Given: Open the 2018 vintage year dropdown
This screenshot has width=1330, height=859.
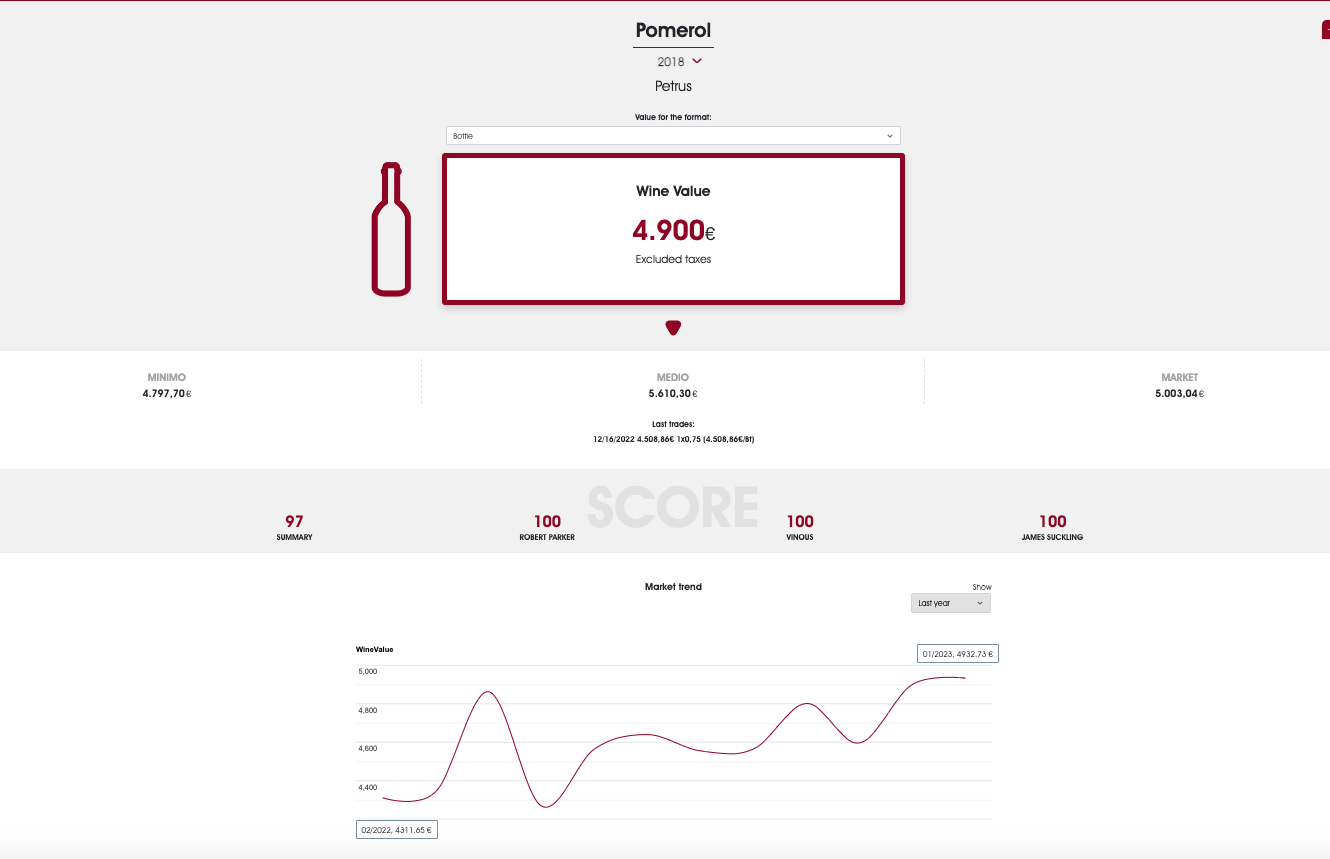Looking at the screenshot, I should (680, 62).
